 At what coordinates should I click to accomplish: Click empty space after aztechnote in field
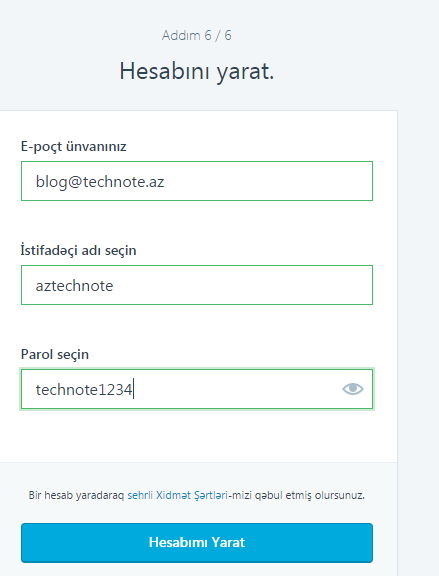(242, 285)
